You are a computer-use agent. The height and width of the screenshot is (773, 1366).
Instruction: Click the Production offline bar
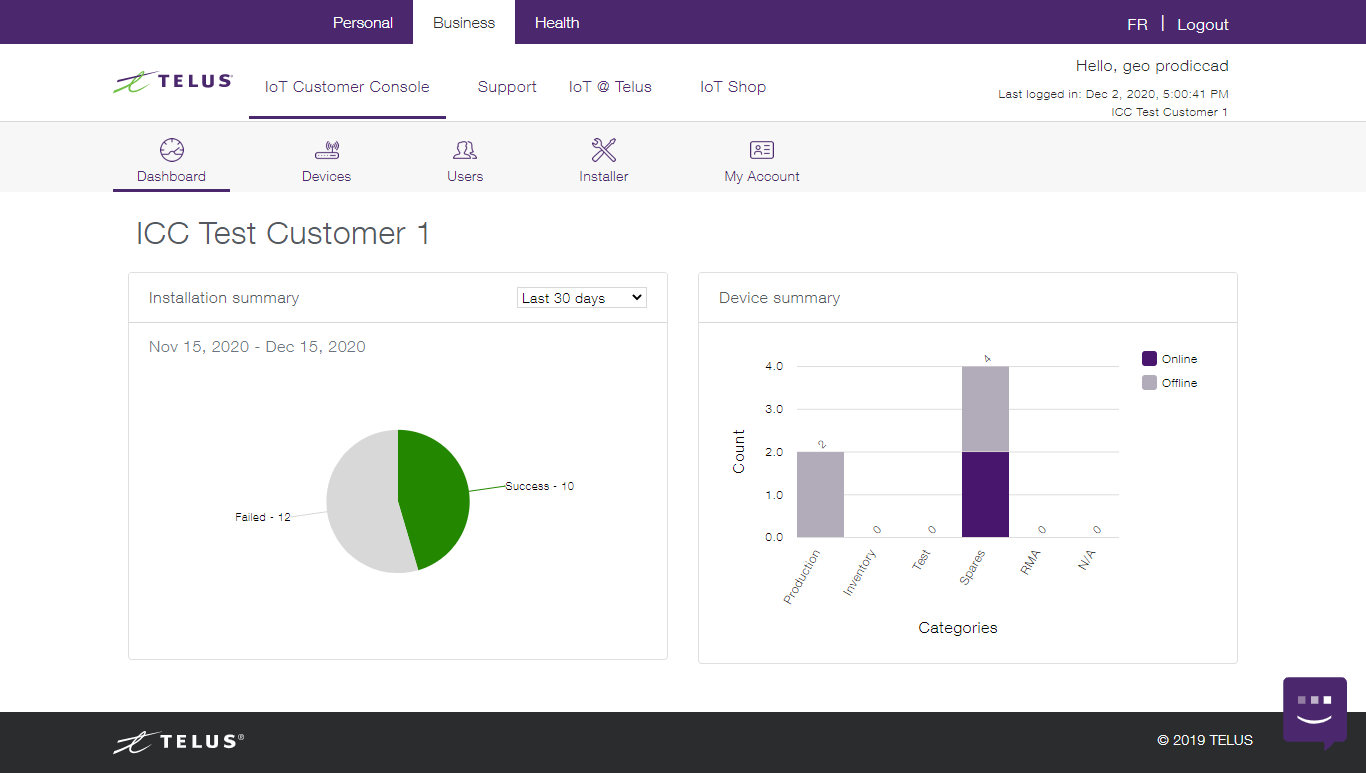click(820, 494)
